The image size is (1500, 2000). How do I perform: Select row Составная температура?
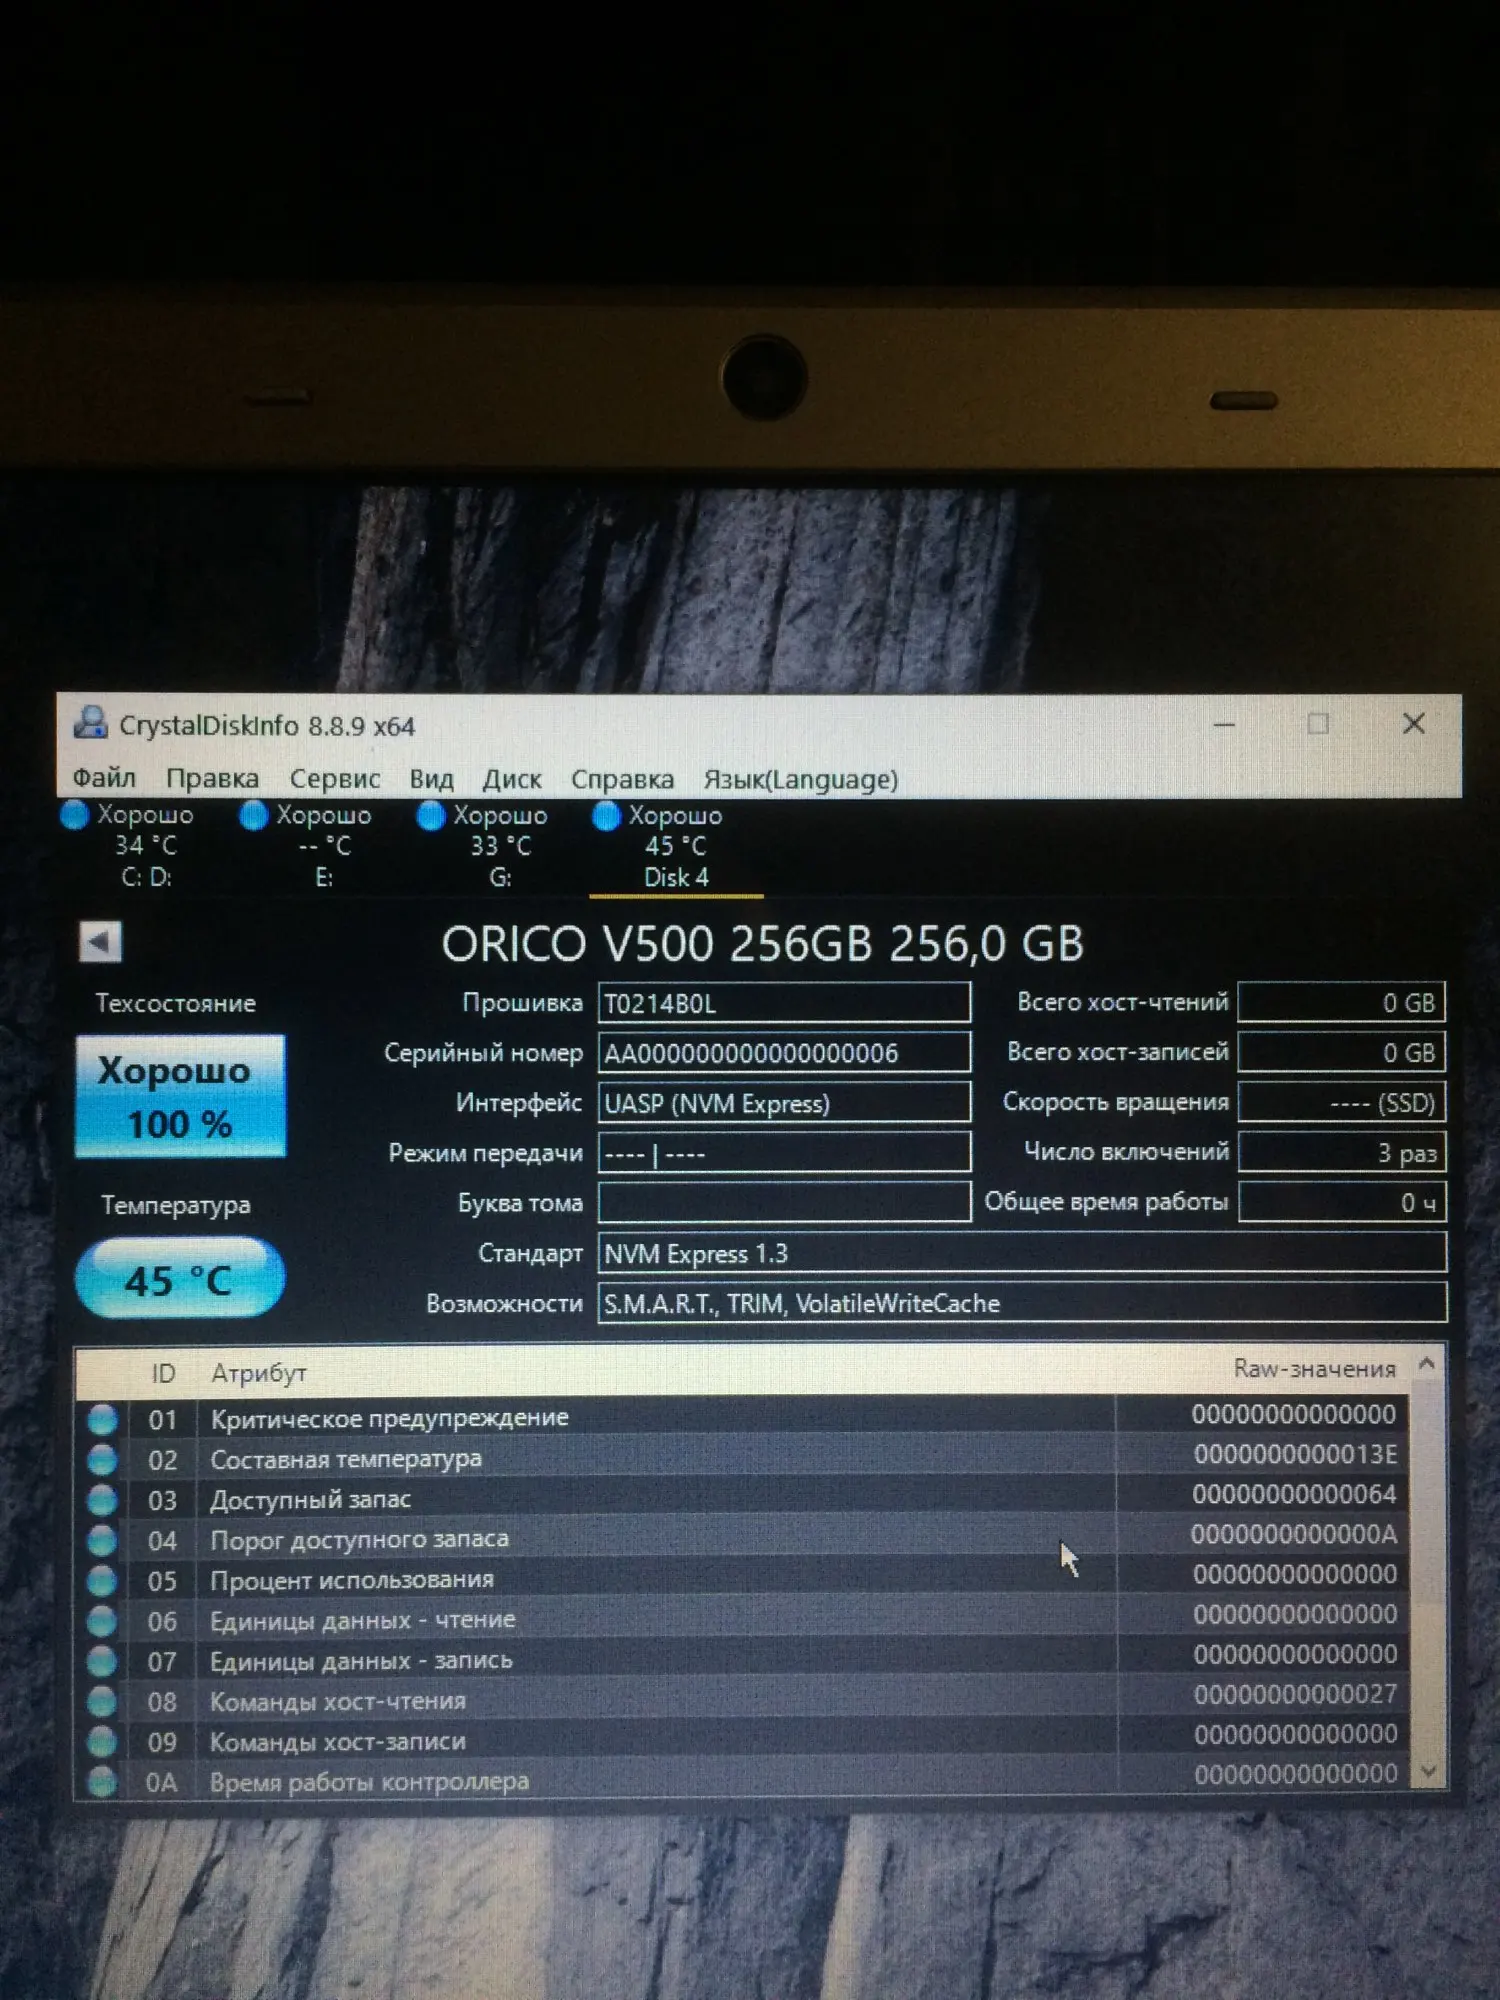745,1458
